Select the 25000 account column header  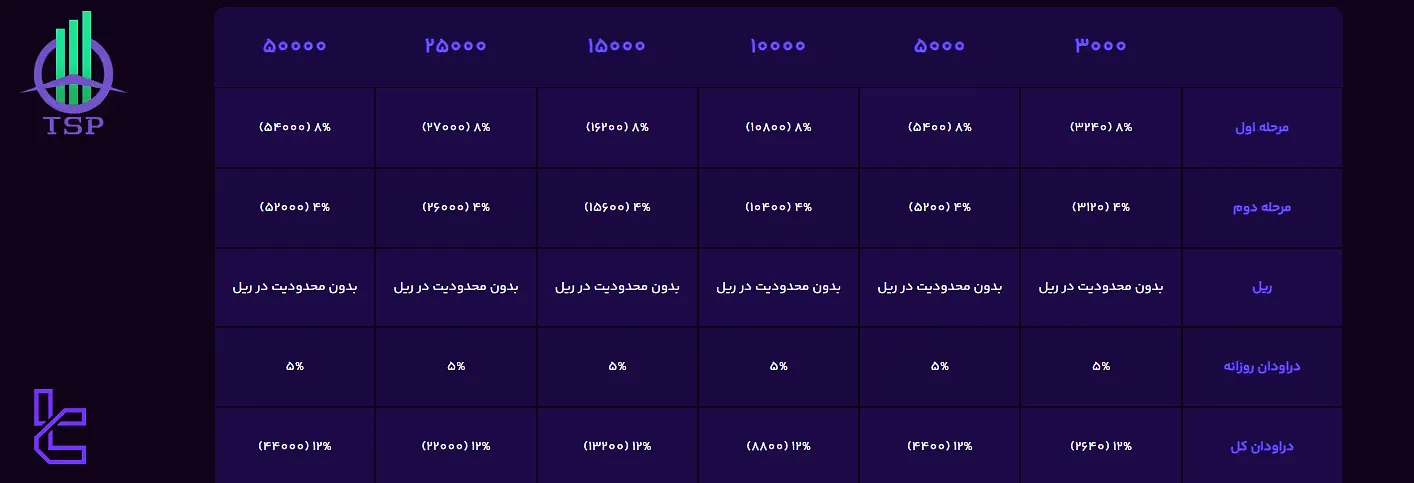click(456, 46)
